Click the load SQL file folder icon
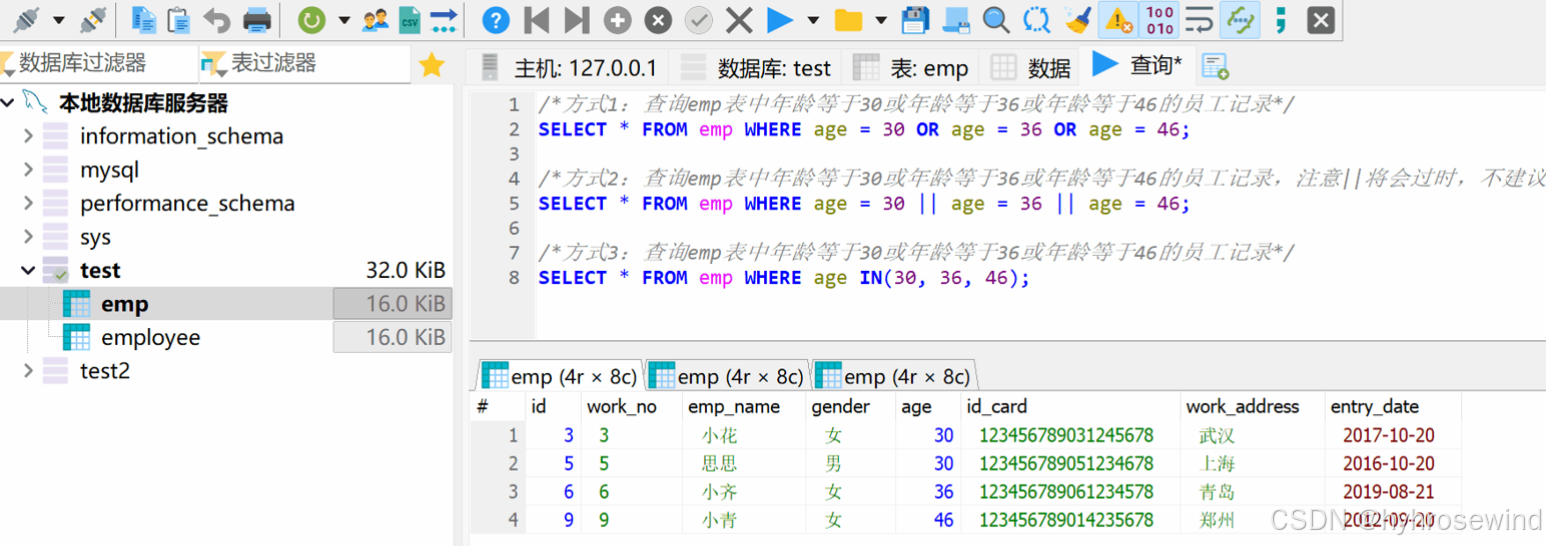Screen dimensions: 1546x546 (x=848, y=19)
